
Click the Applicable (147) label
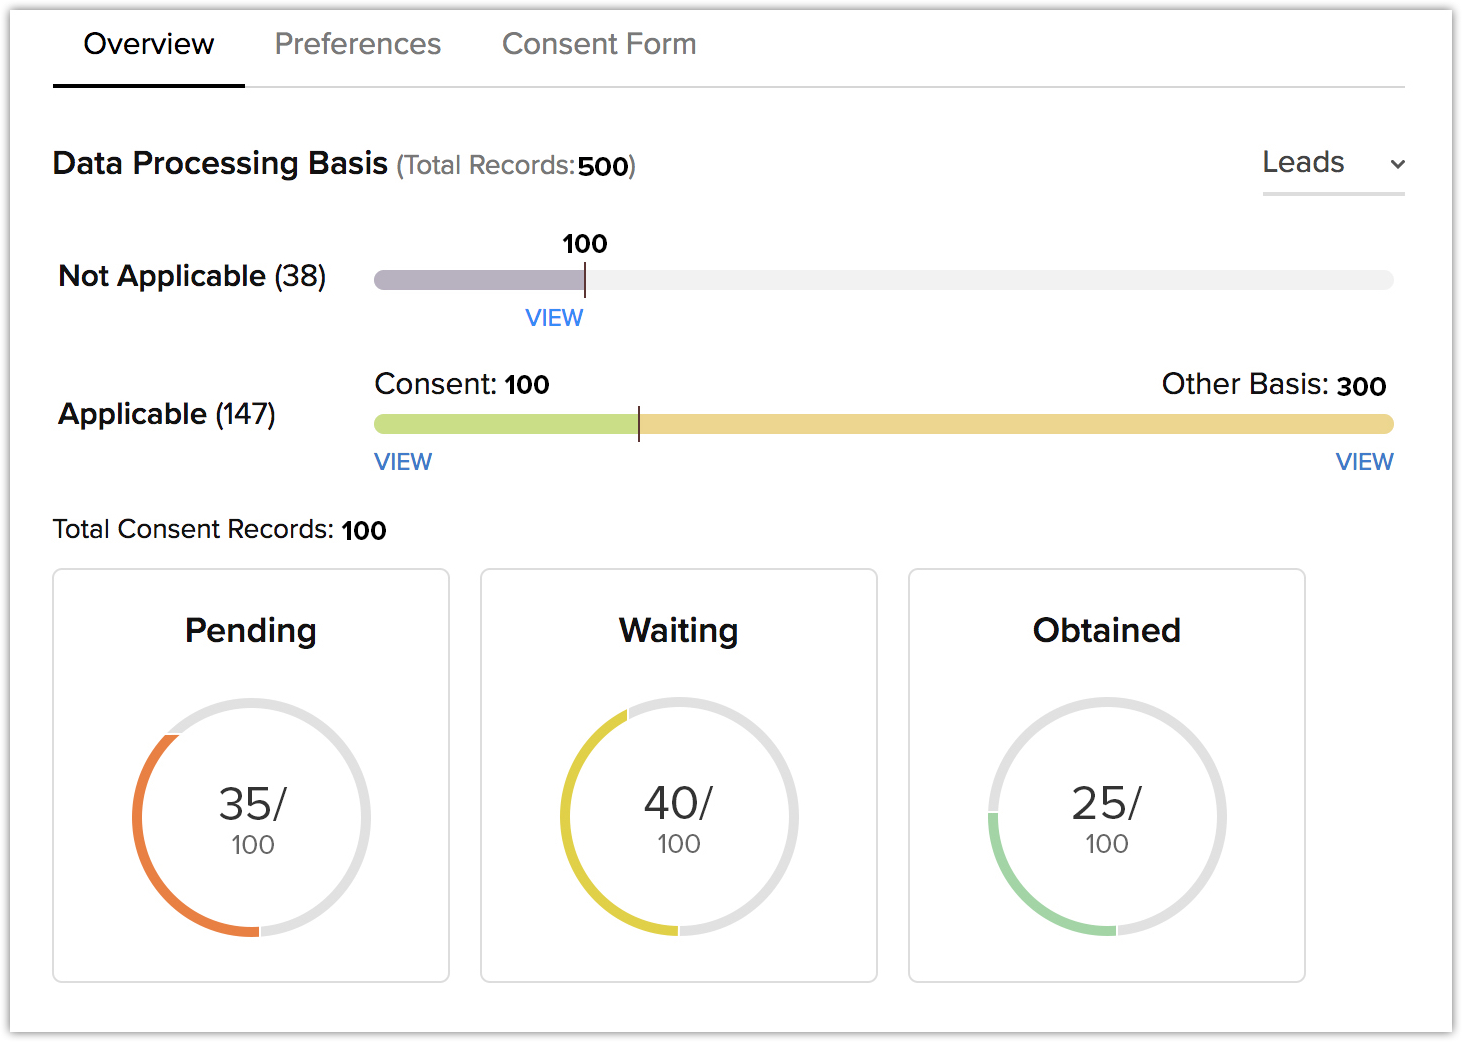point(166,414)
